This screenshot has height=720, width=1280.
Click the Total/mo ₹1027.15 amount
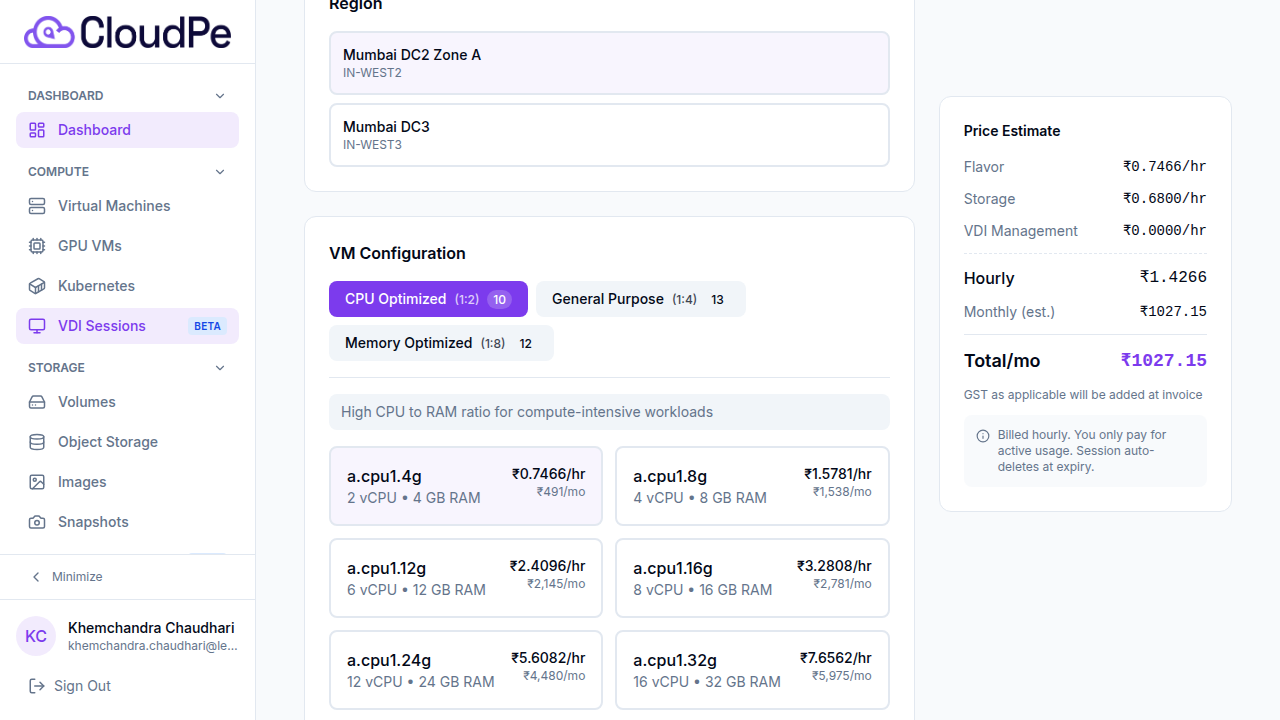point(1163,360)
